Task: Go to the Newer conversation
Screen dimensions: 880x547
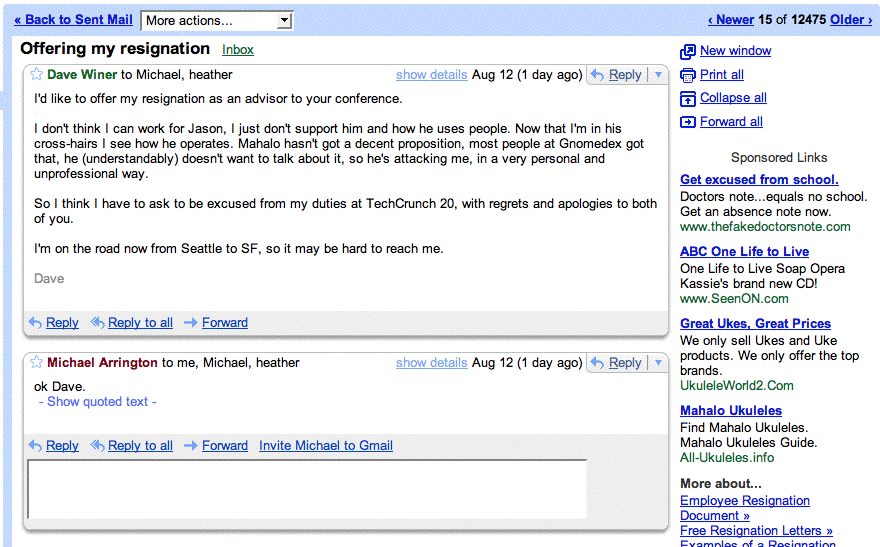Action: 731,20
